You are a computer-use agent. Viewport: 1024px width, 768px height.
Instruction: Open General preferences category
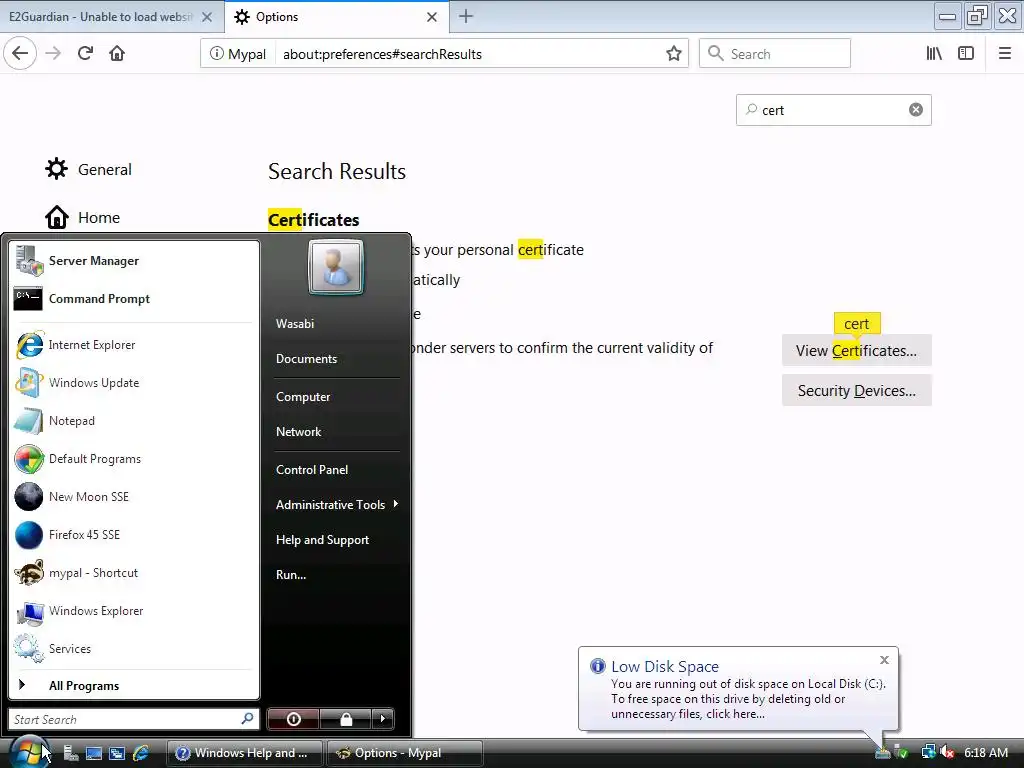click(89, 169)
